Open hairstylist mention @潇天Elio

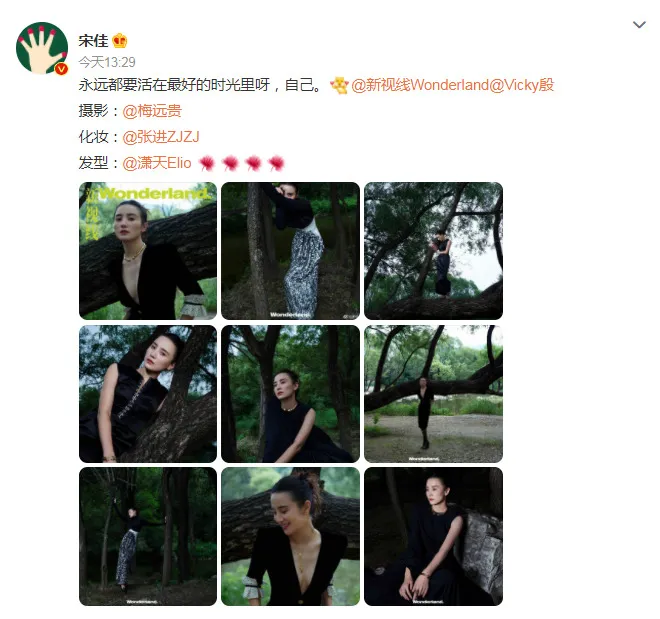point(157,163)
